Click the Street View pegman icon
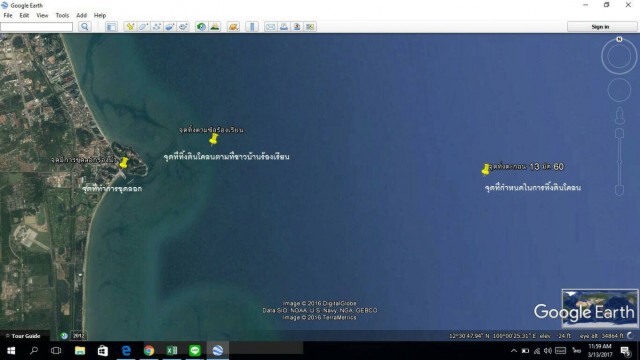 pyautogui.click(x=620, y=116)
